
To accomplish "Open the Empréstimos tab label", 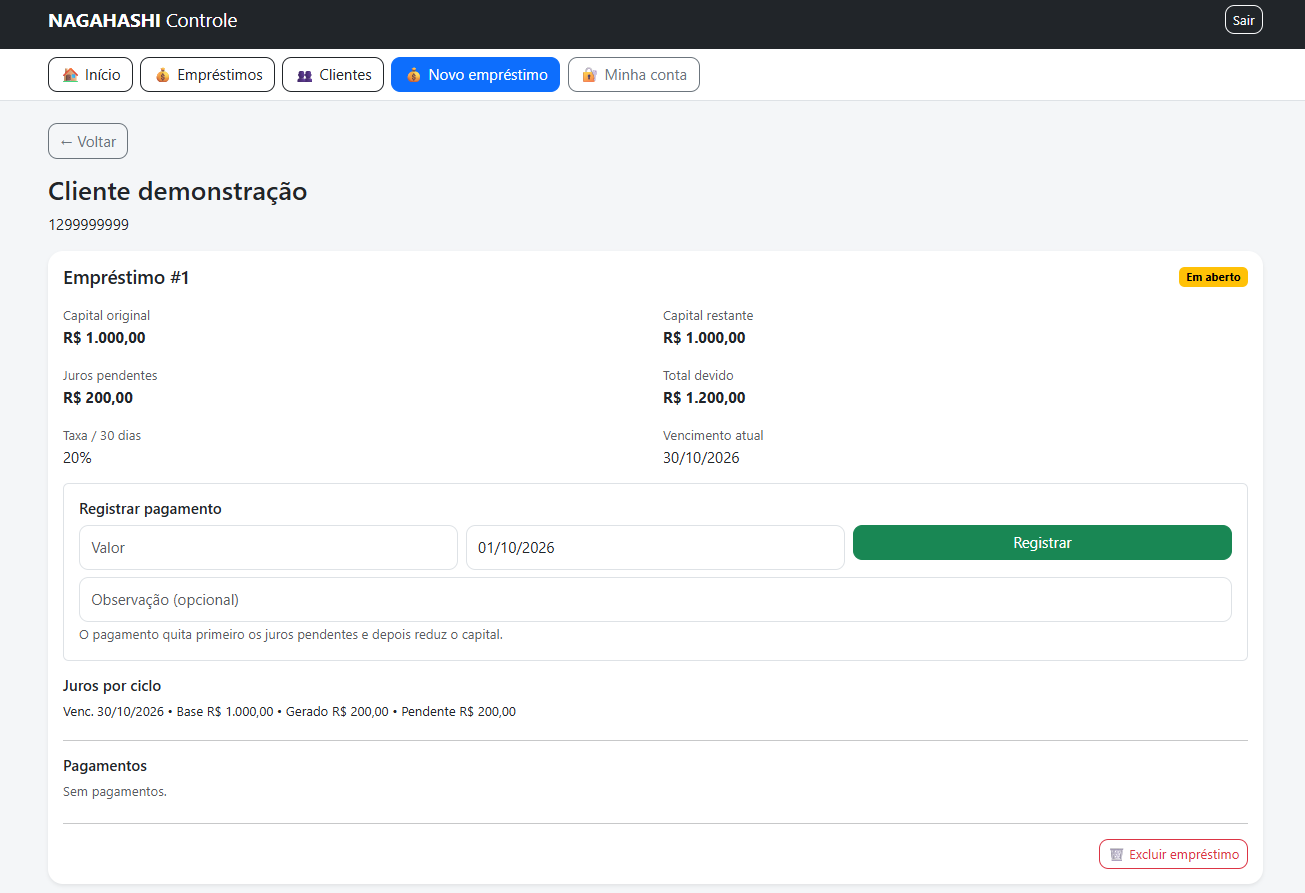I will 220,75.
